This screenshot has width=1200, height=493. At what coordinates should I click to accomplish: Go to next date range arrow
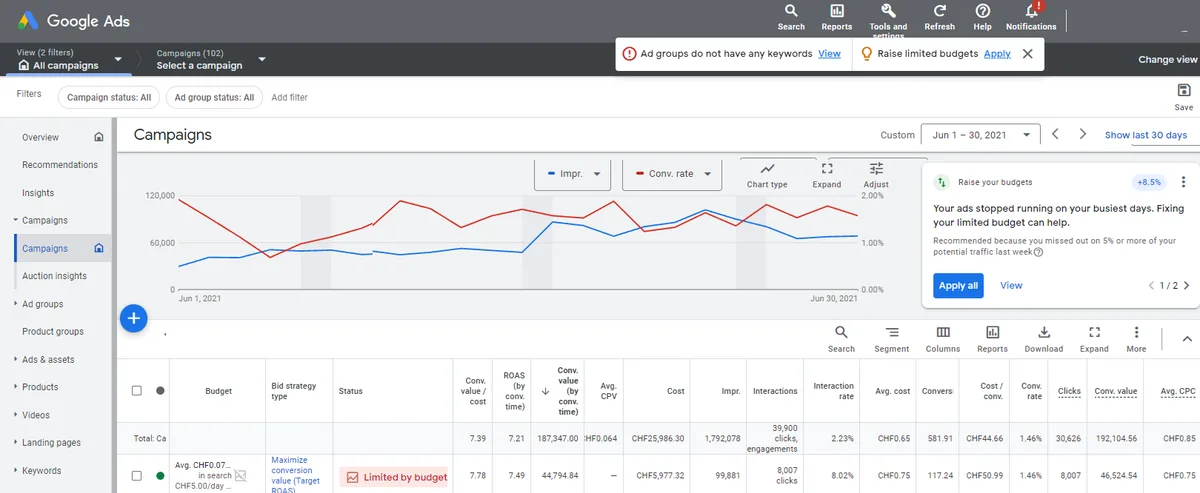1083,134
